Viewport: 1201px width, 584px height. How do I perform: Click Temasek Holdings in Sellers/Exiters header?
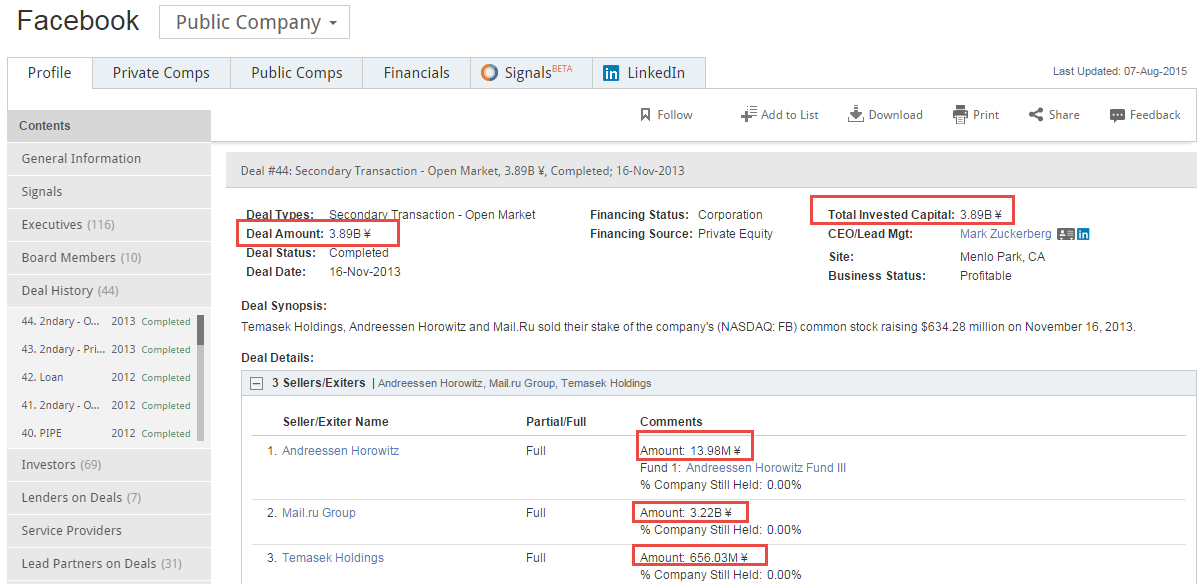(606, 383)
